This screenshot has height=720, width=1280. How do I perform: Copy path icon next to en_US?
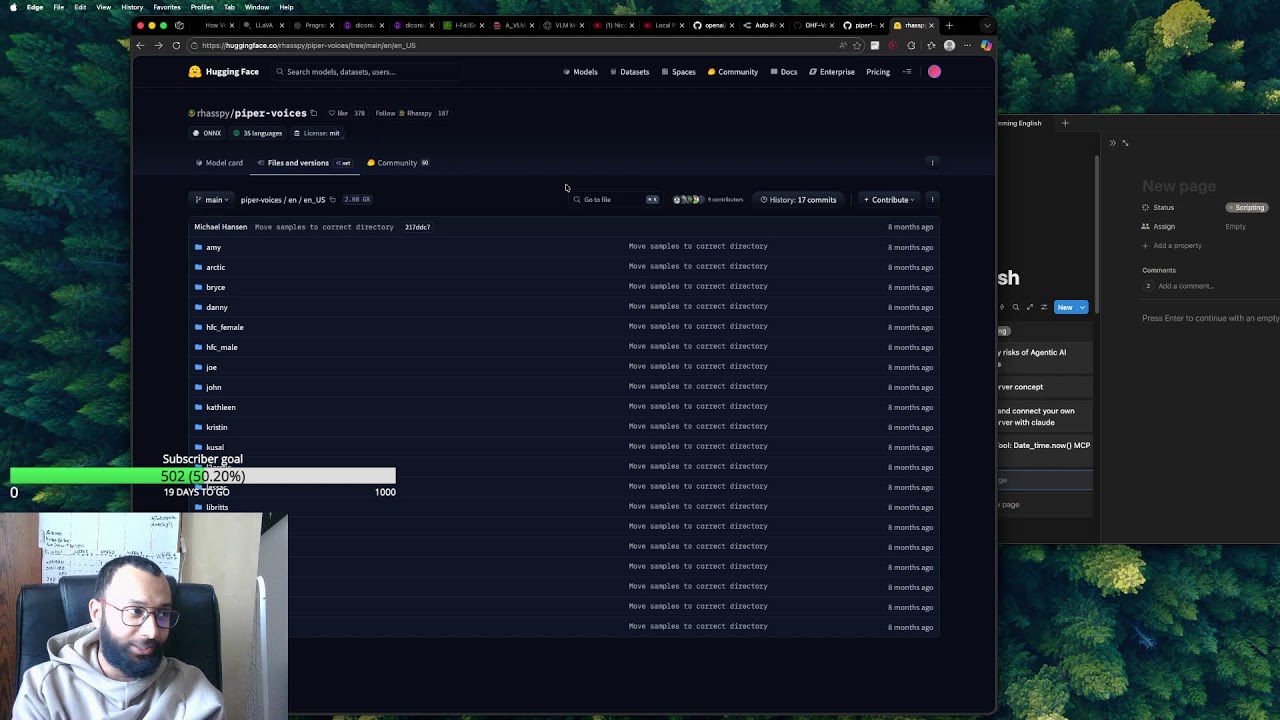click(x=333, y=200)
